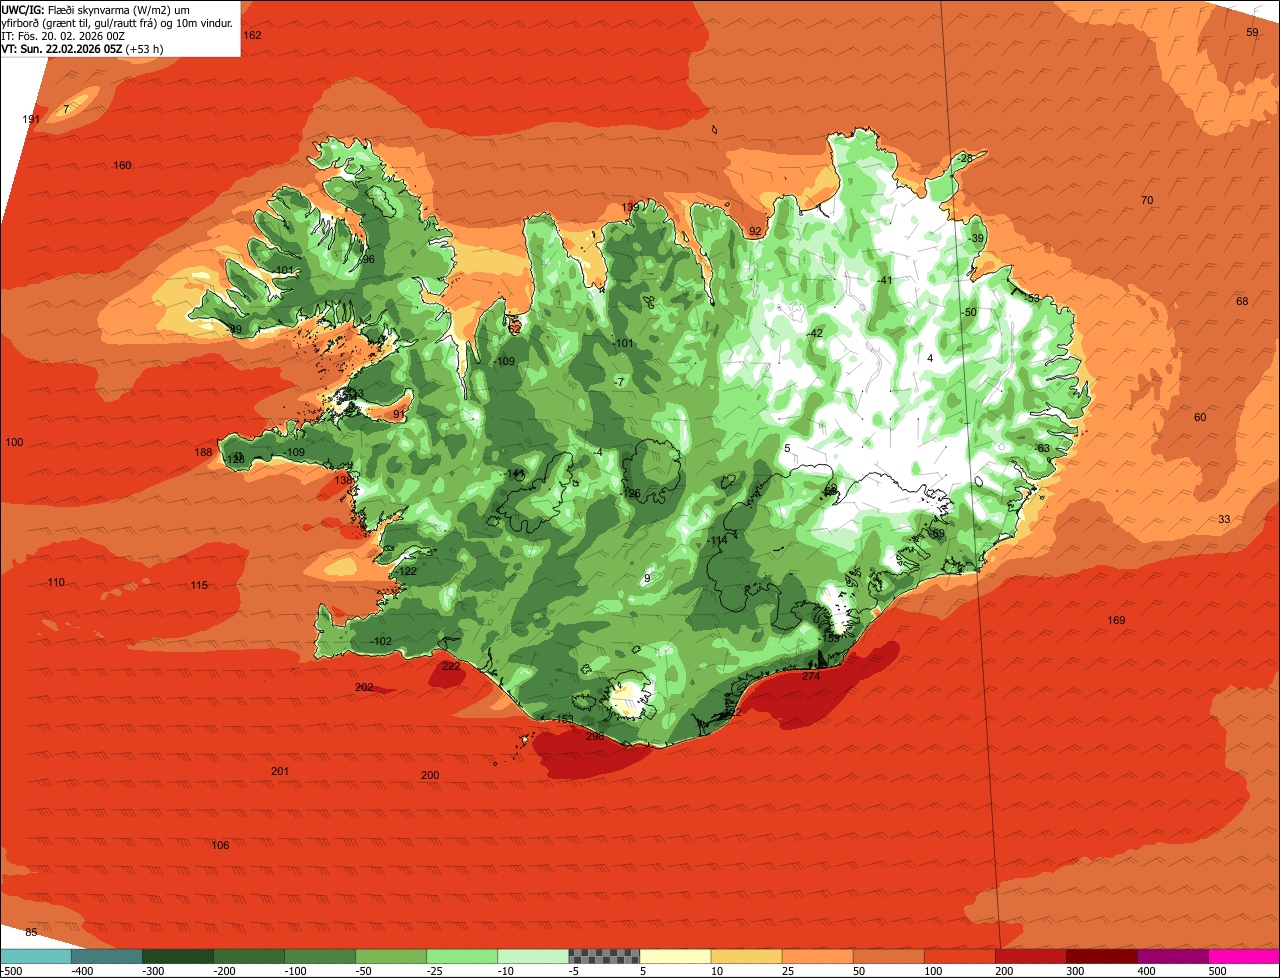1280x978 pixels.
Task: Click the '4' value in the white eastern area
Action: coord(930,358)
